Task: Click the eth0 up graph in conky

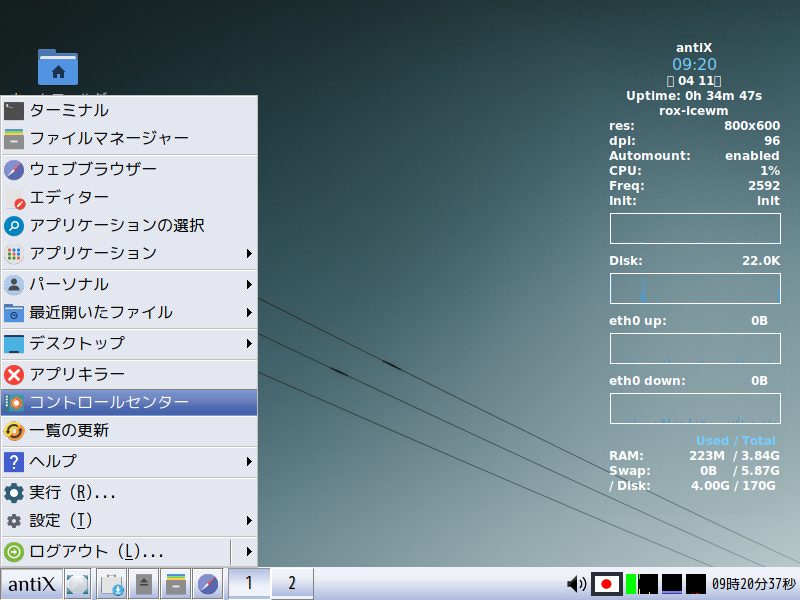Action: [x=695, y=348]
